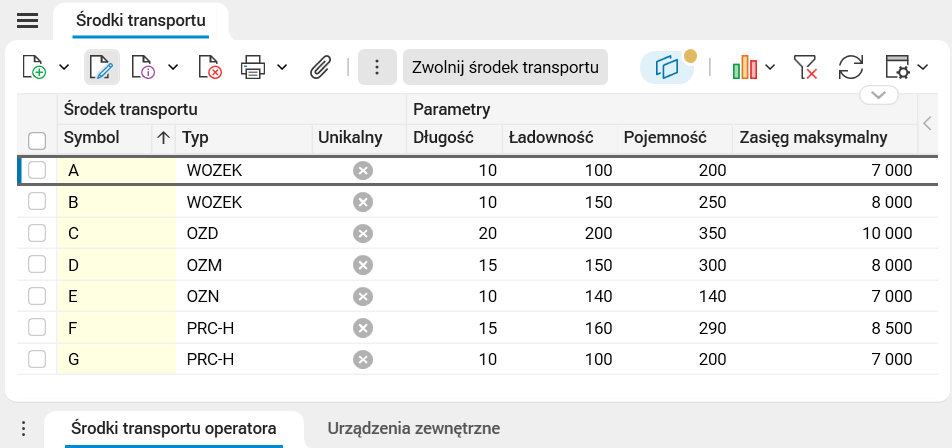This screenshot has height=448, width=952.
Task: Expand the print options dropdown arrow
Action: 282,67
